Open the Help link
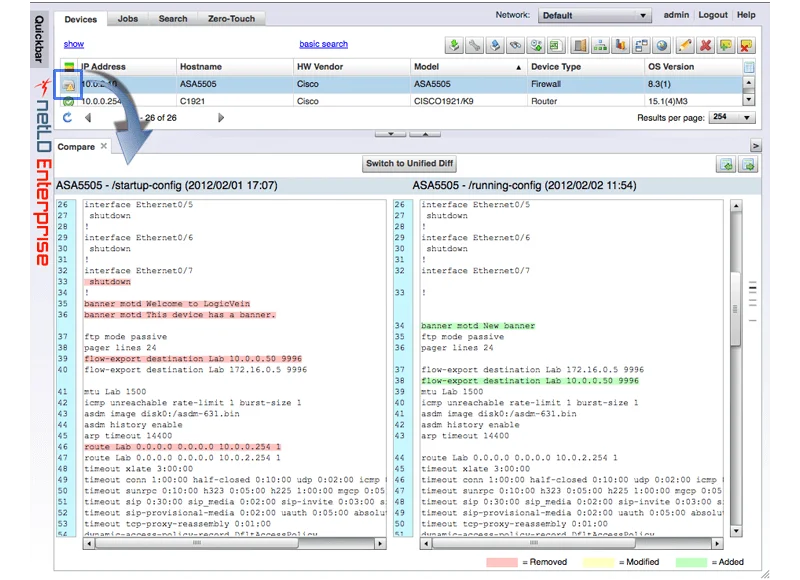Image resolution: width=800 pixels, height=580 pixels. tap(746, 15)
